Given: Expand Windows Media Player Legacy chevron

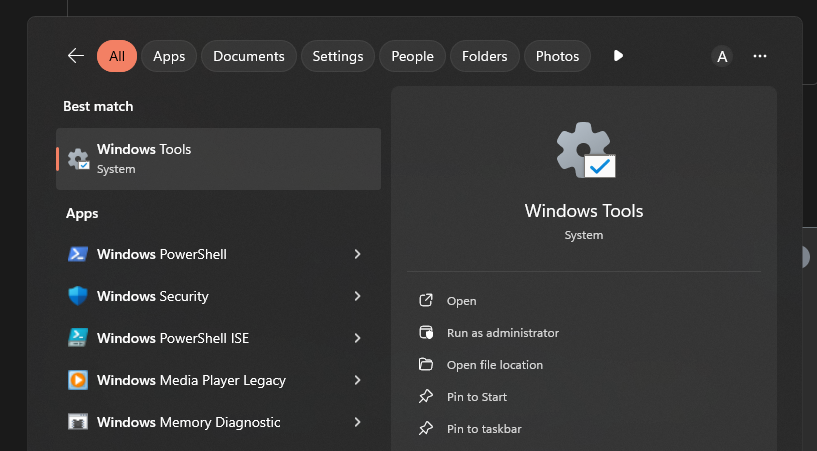Looking at the screenshot, I should coord(357,380).
